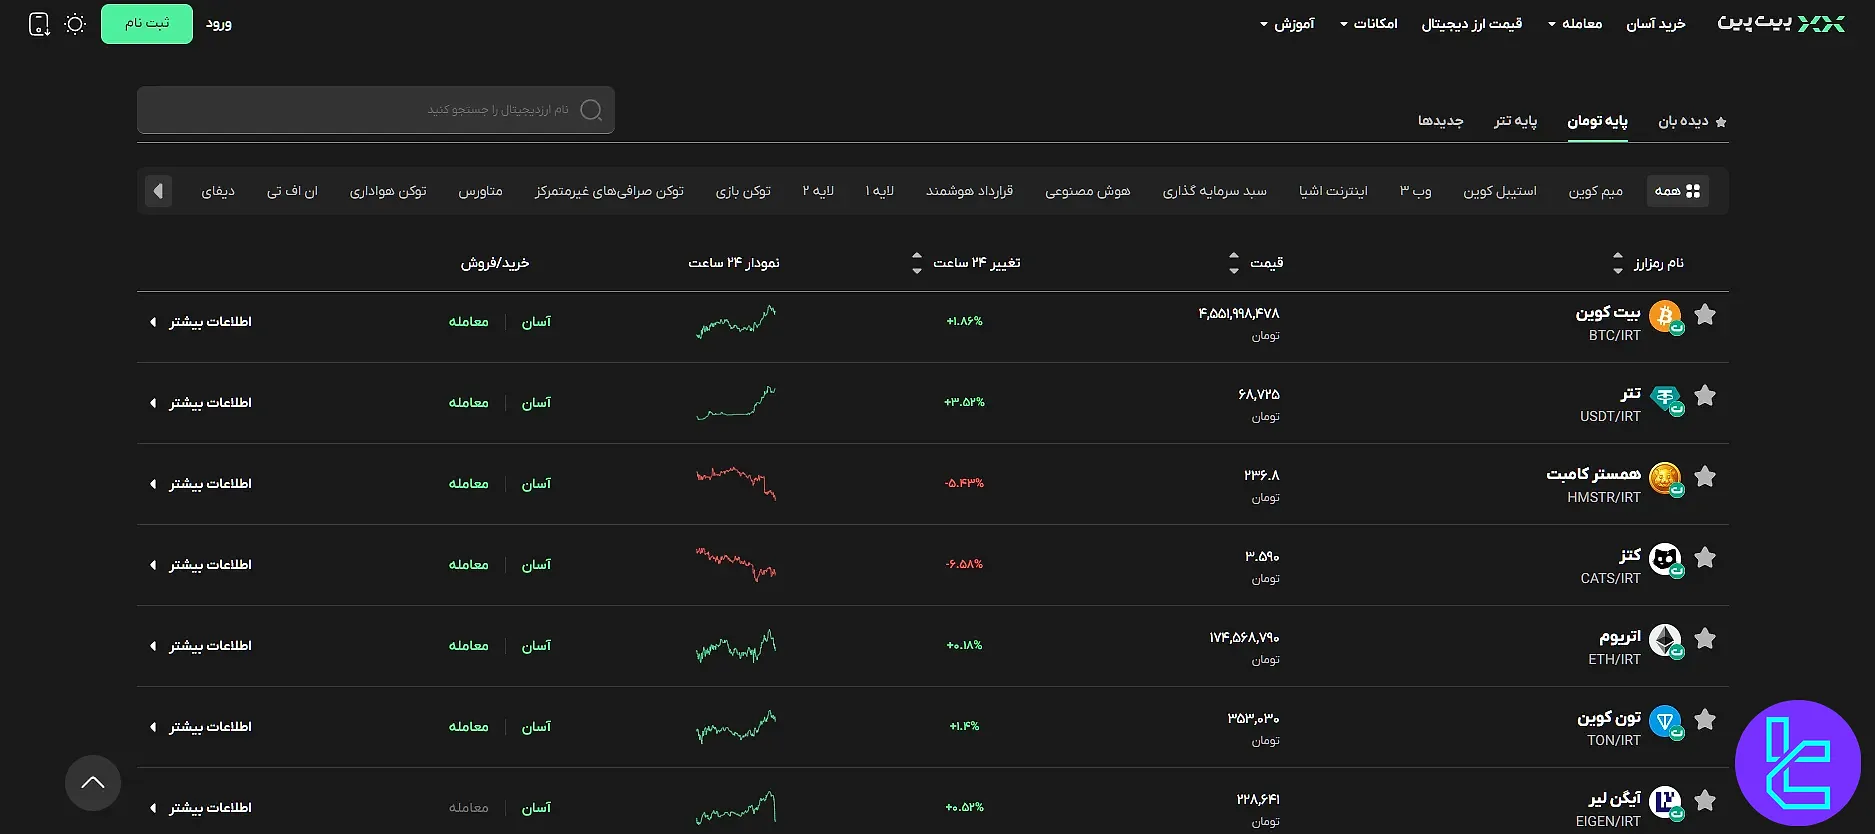Open the mobile app download icon
The image size is (1875, 834).
pos(39,24)
